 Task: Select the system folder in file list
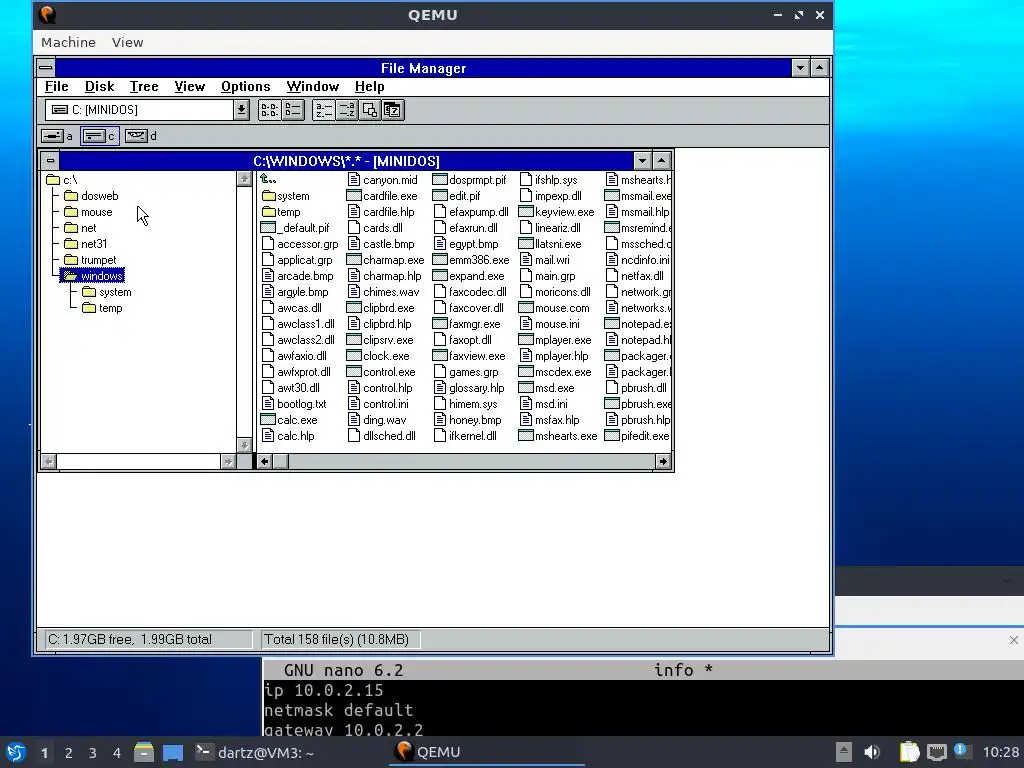point(285,196)
